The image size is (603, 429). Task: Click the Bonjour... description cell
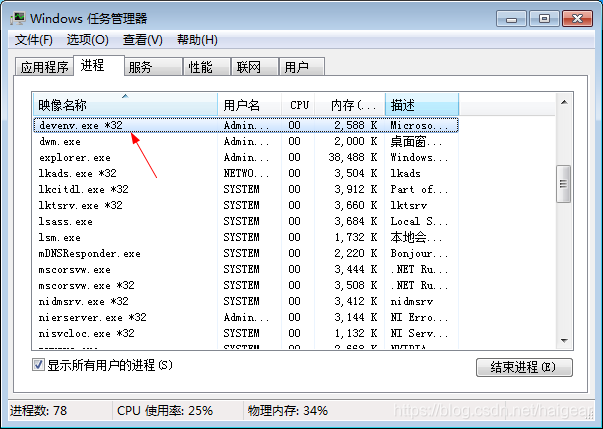point(419,253)
